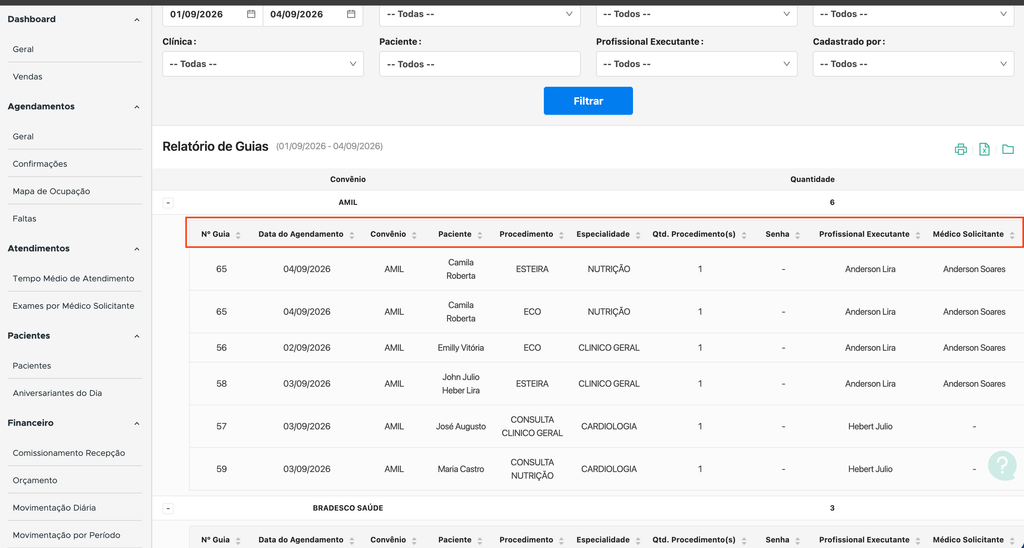The height and width of the screenshot is (548, 1024).
Task: Open the Cadastrado por dropdown
Action: pyautogui.click(x=913, y=64)
